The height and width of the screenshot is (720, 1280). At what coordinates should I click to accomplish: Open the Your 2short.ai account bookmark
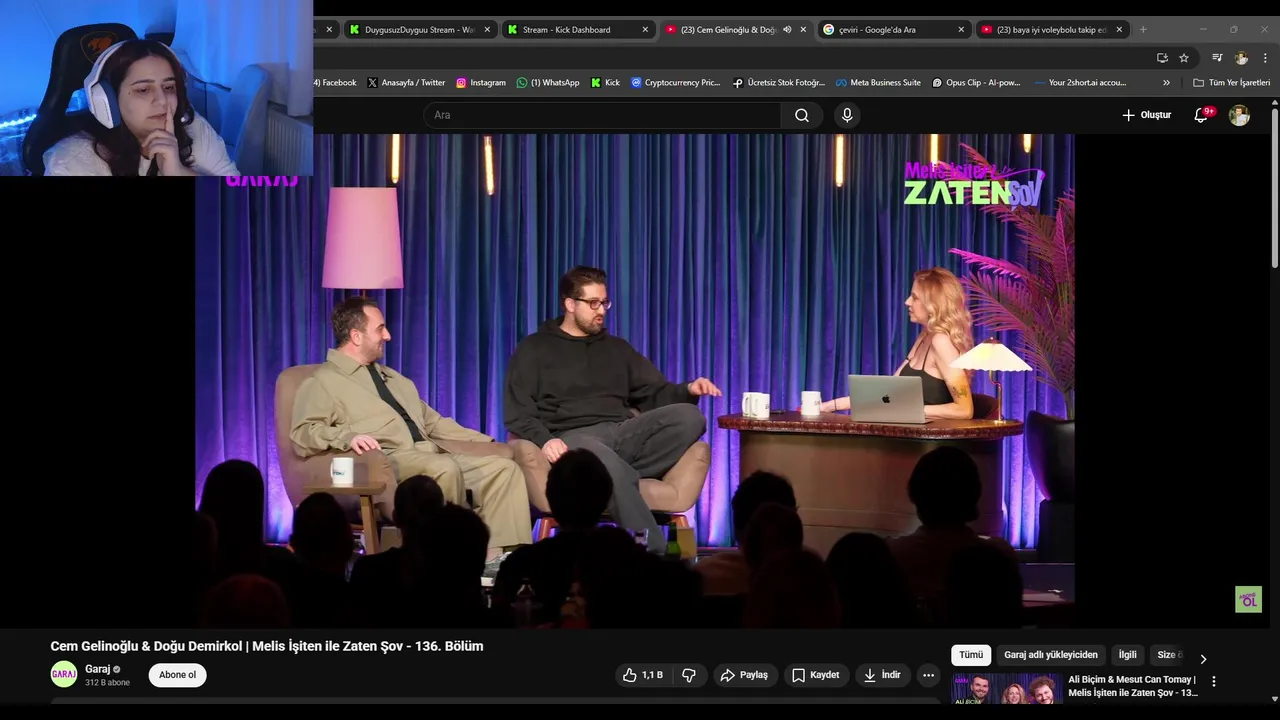[1081, 83]
